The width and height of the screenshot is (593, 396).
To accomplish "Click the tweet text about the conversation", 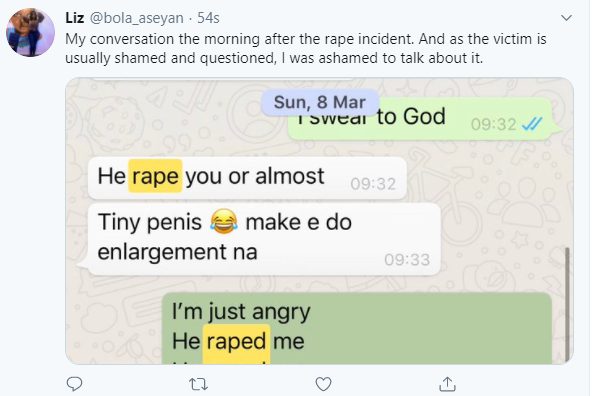I will 306,48.
